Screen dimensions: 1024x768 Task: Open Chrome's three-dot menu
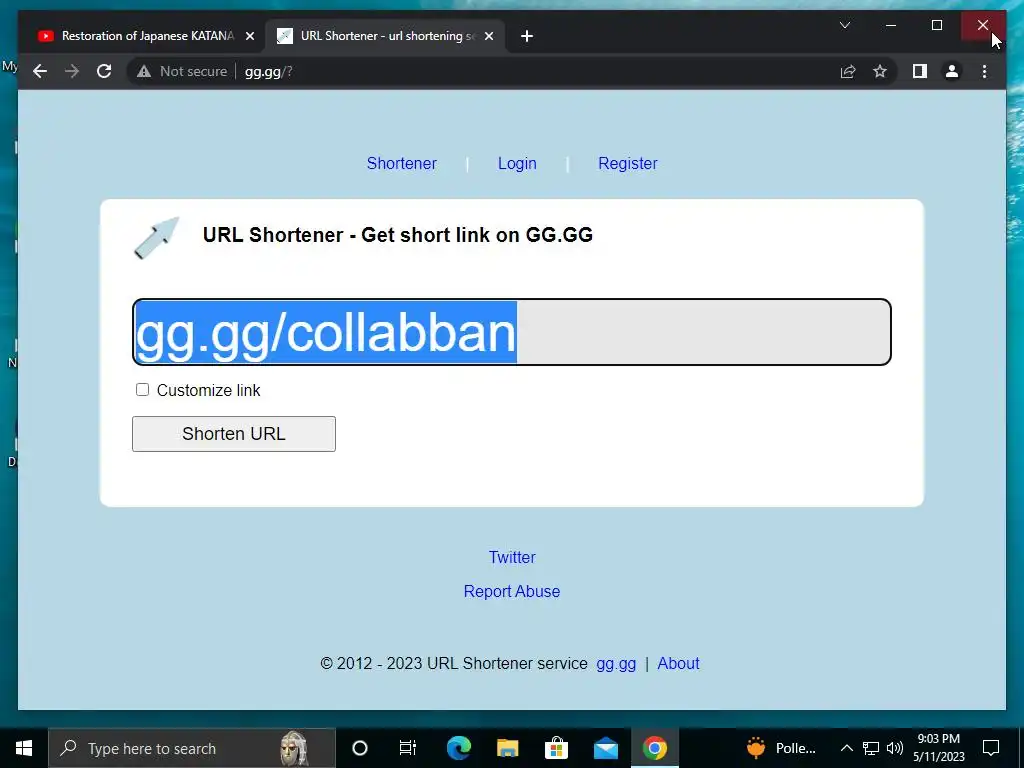click(x=984, y=71)
